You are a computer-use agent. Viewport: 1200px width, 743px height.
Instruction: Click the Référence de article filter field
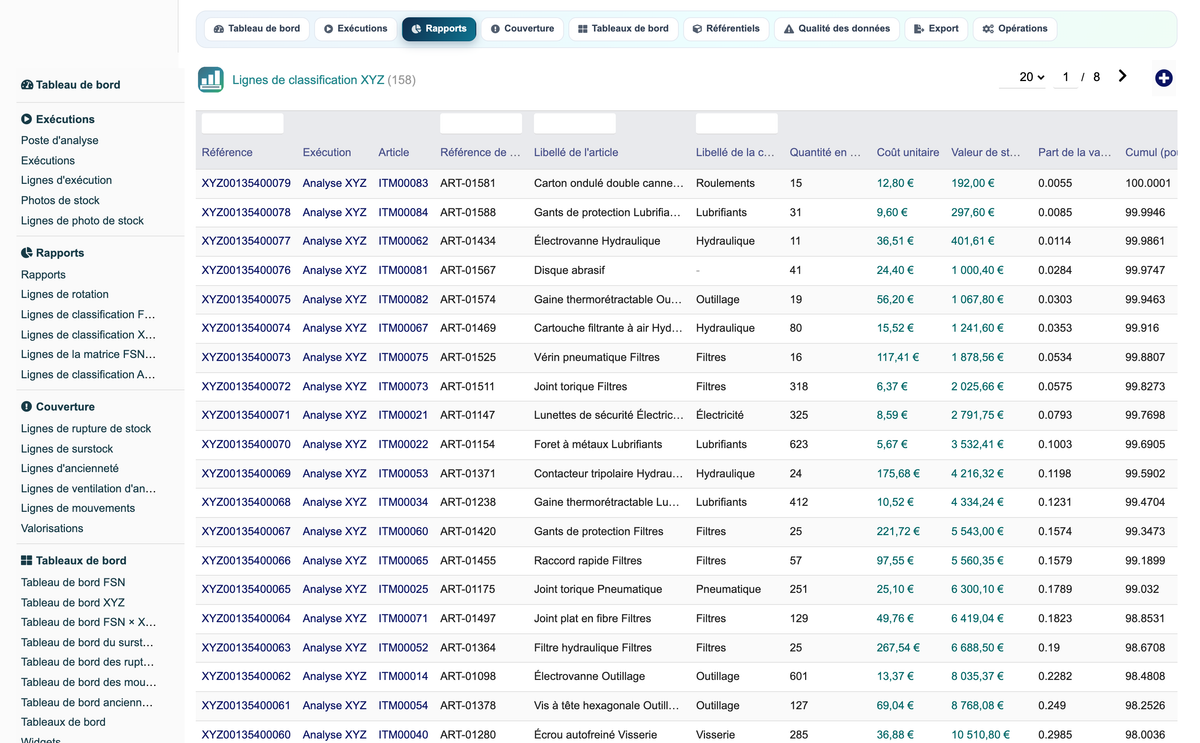(x=481, y=123)
